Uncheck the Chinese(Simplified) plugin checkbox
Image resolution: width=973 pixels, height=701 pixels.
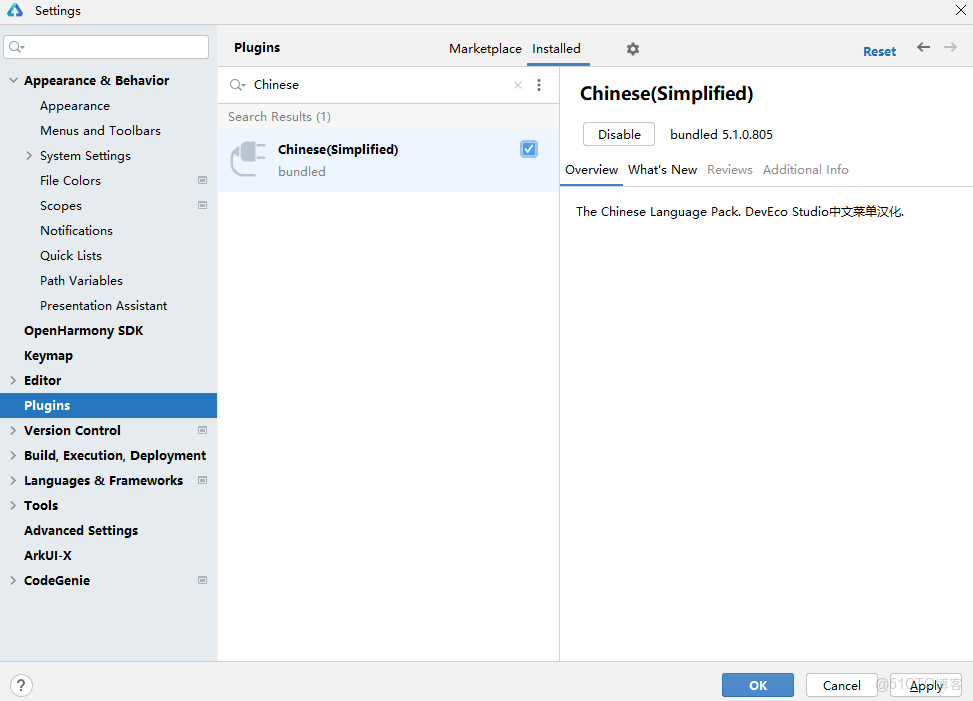528,148
